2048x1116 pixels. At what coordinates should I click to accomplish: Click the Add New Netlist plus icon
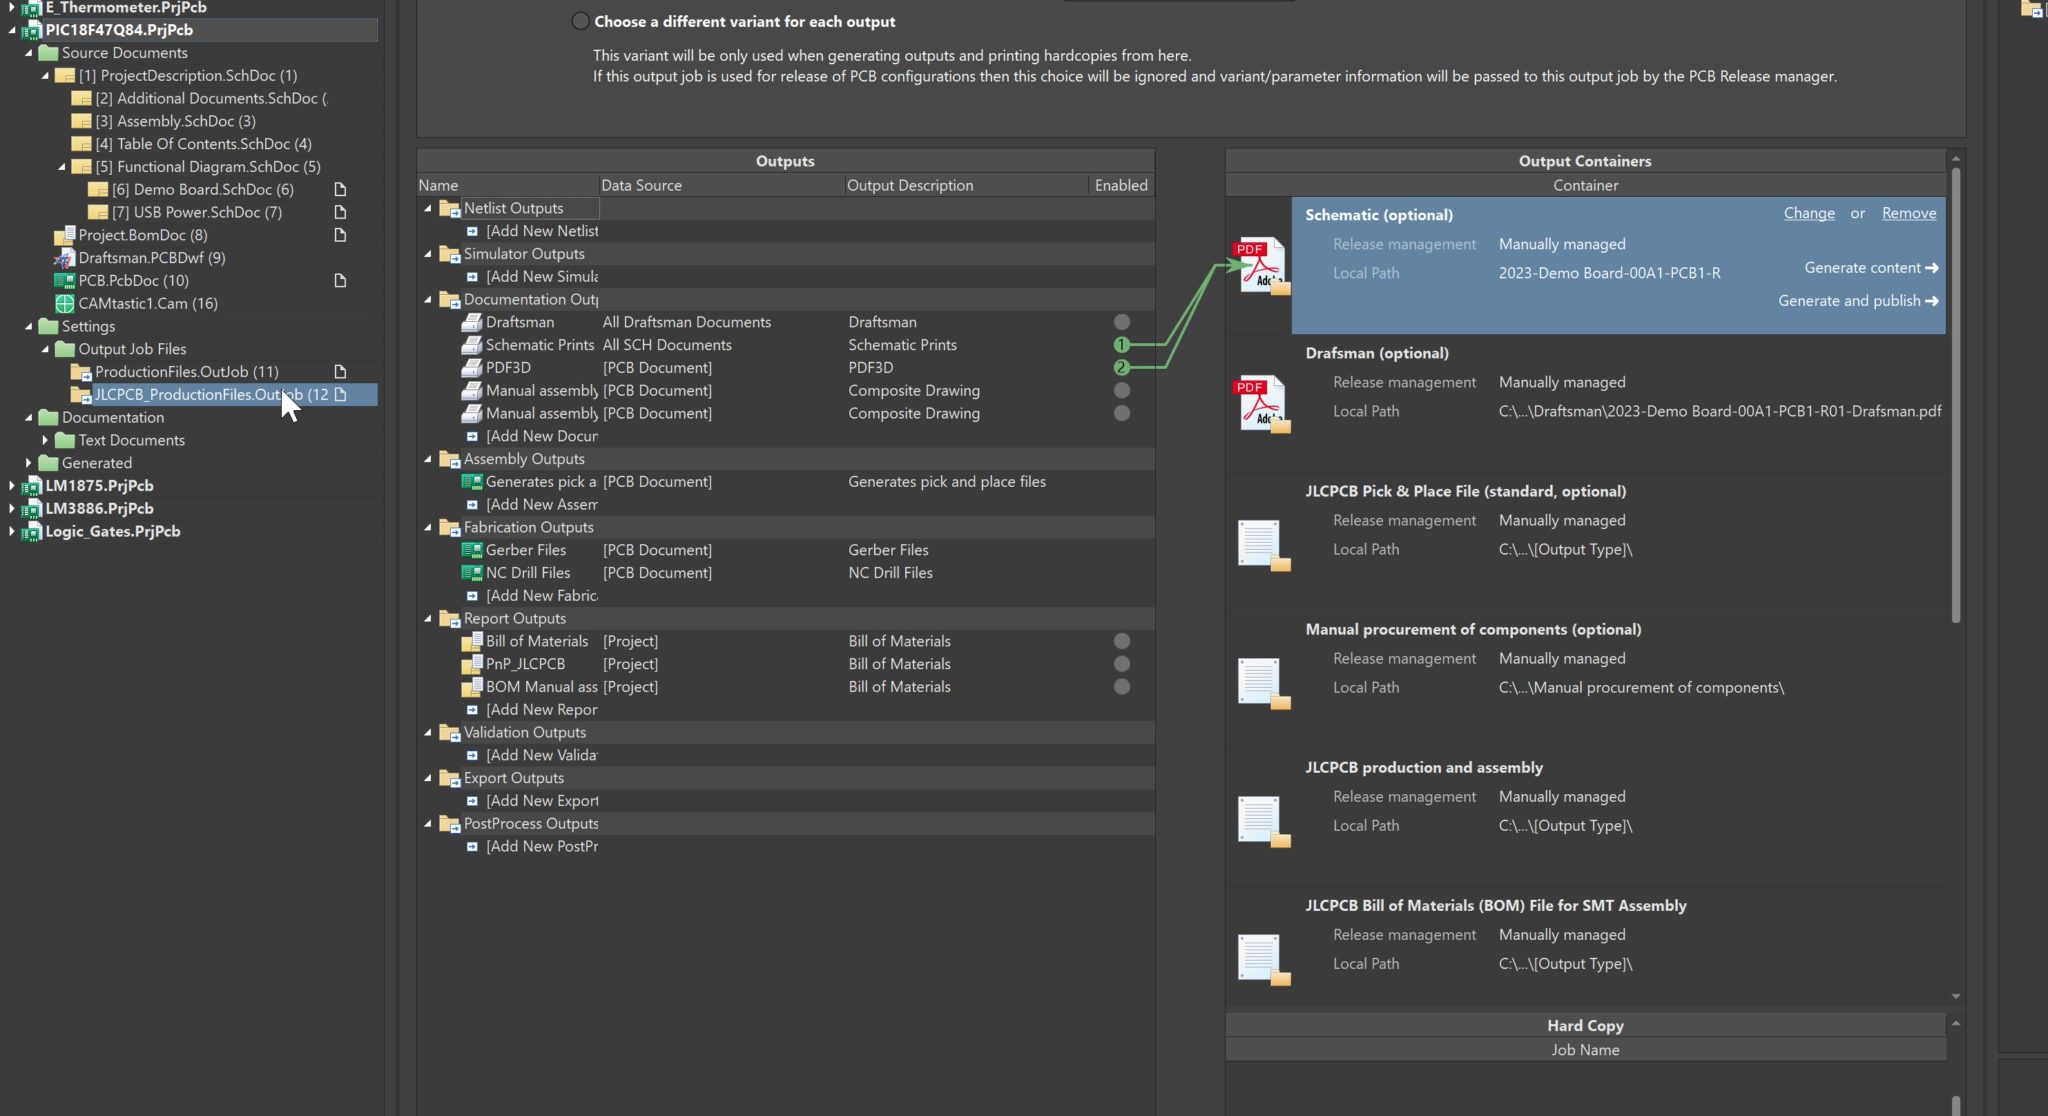(473, 231)
